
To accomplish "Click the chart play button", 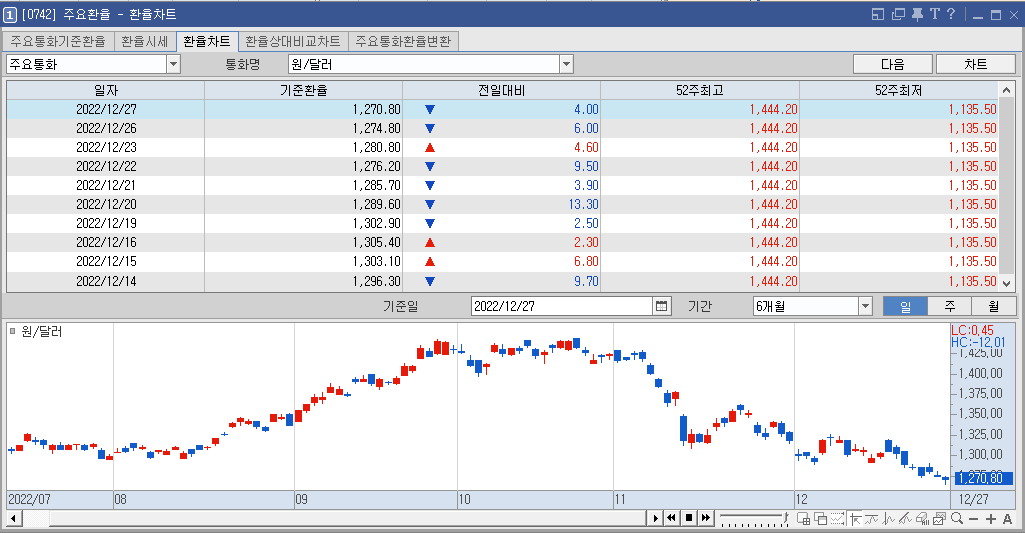I will click(x=656, y=519).
